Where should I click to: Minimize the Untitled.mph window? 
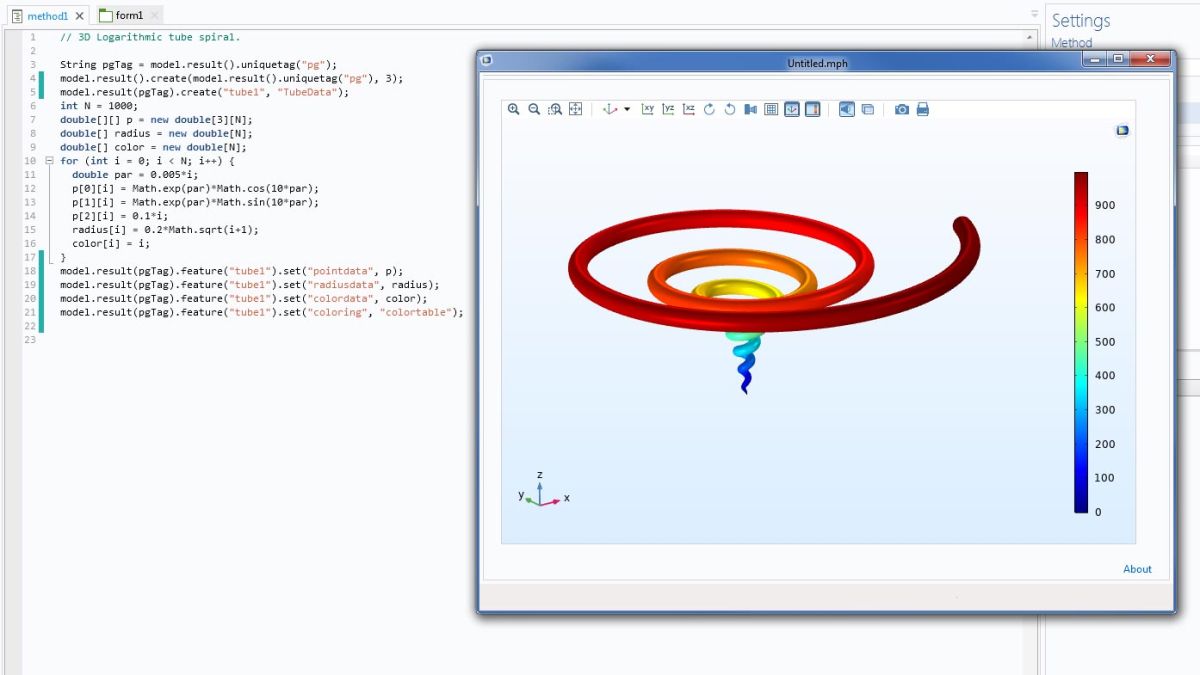pos(1096,59)
